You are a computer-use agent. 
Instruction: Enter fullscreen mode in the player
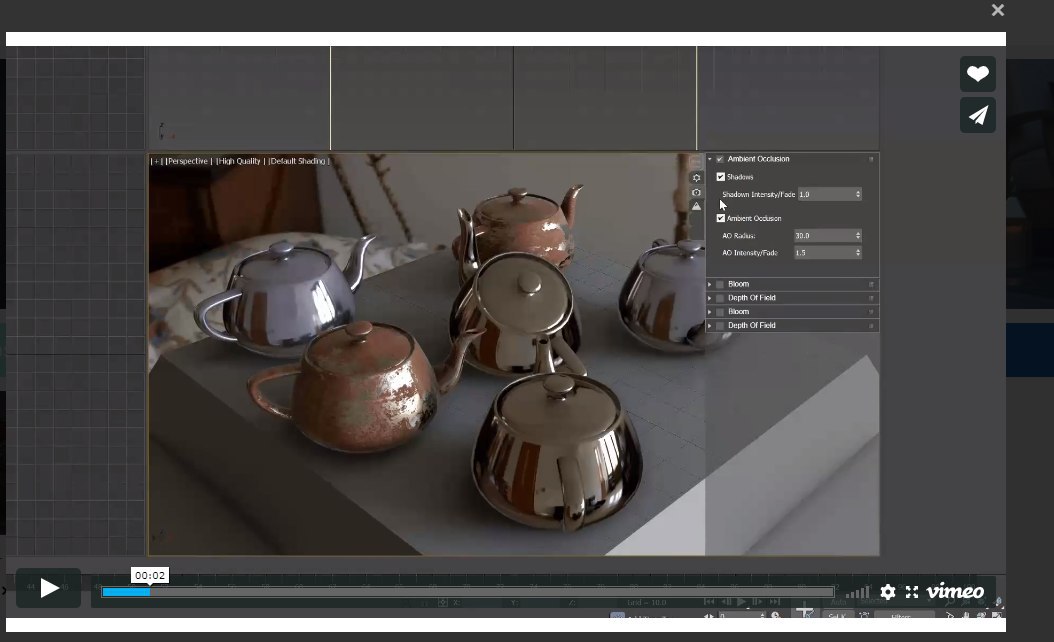[x=911, y=592]
